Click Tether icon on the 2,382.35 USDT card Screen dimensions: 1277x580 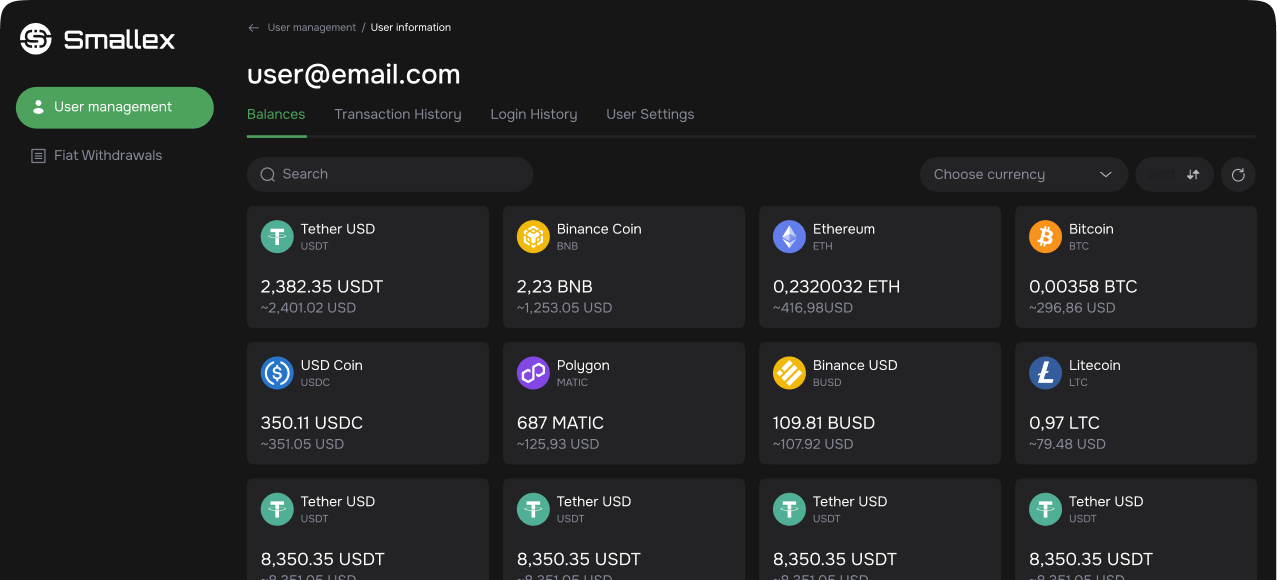tap(277, 237)
